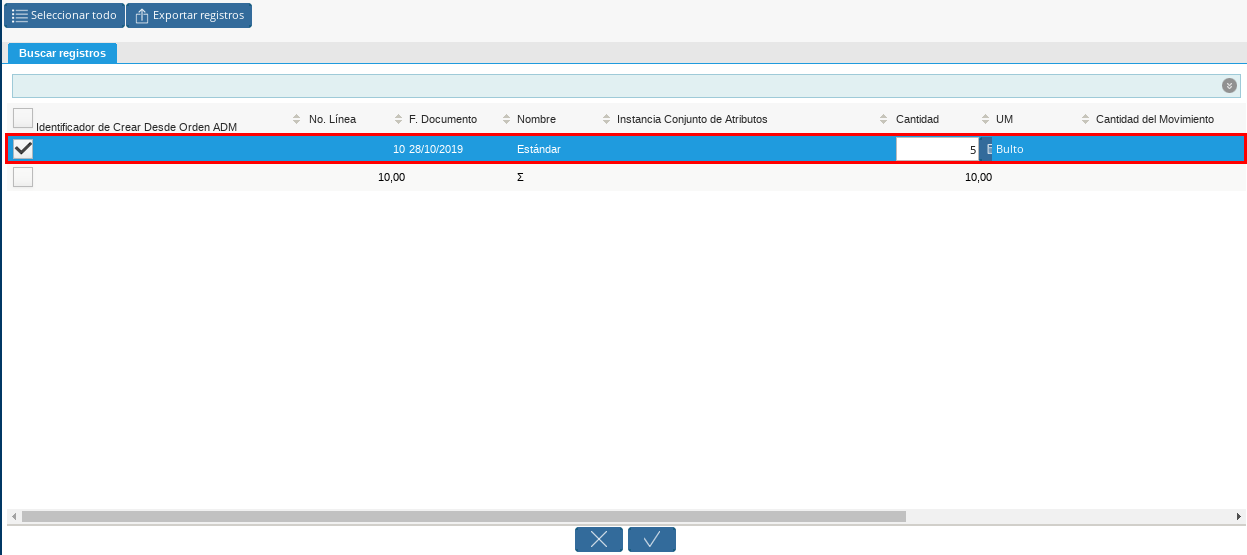Click the horizontal scrollbar thumb
Image resolution: width=1247 pixels, height=555 pixels.
point(463,517)
